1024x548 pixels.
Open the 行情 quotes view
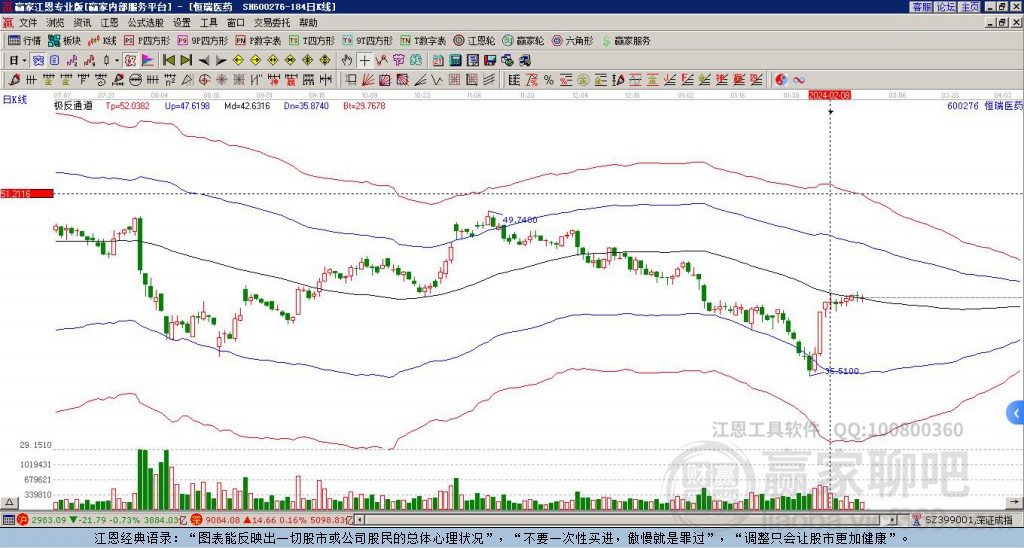pyautogui.click(x=24, y=40)
